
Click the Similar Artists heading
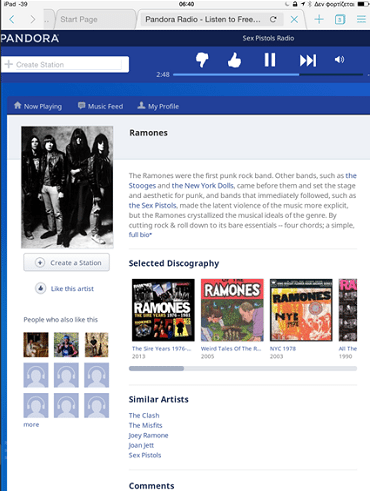tap(159, 399)
